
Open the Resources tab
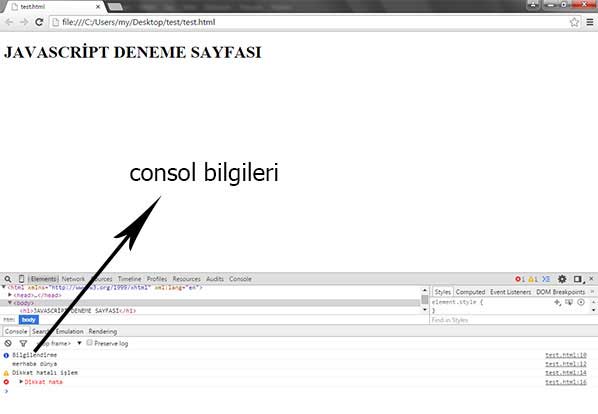pos(186,279)
